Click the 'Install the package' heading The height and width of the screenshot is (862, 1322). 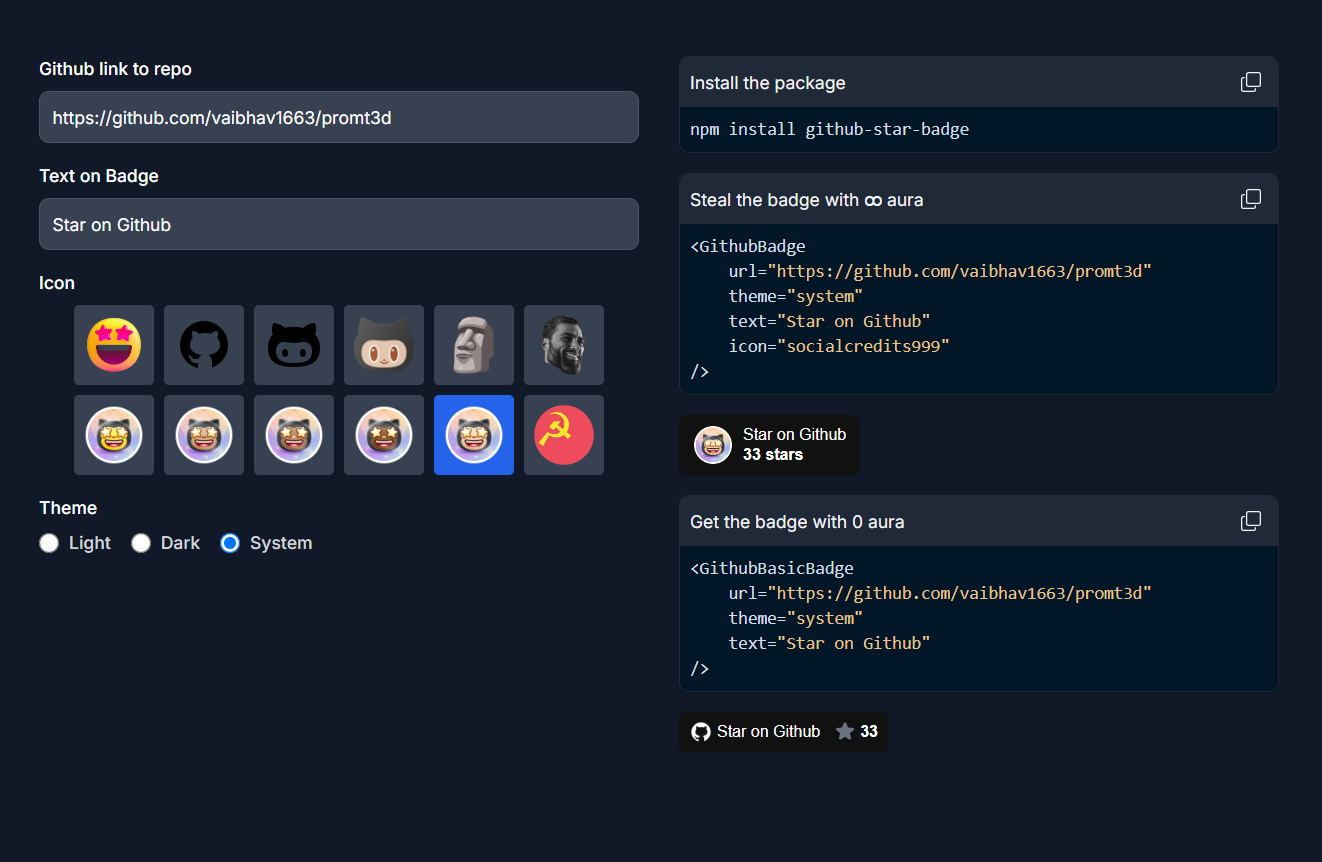(767, 83)
